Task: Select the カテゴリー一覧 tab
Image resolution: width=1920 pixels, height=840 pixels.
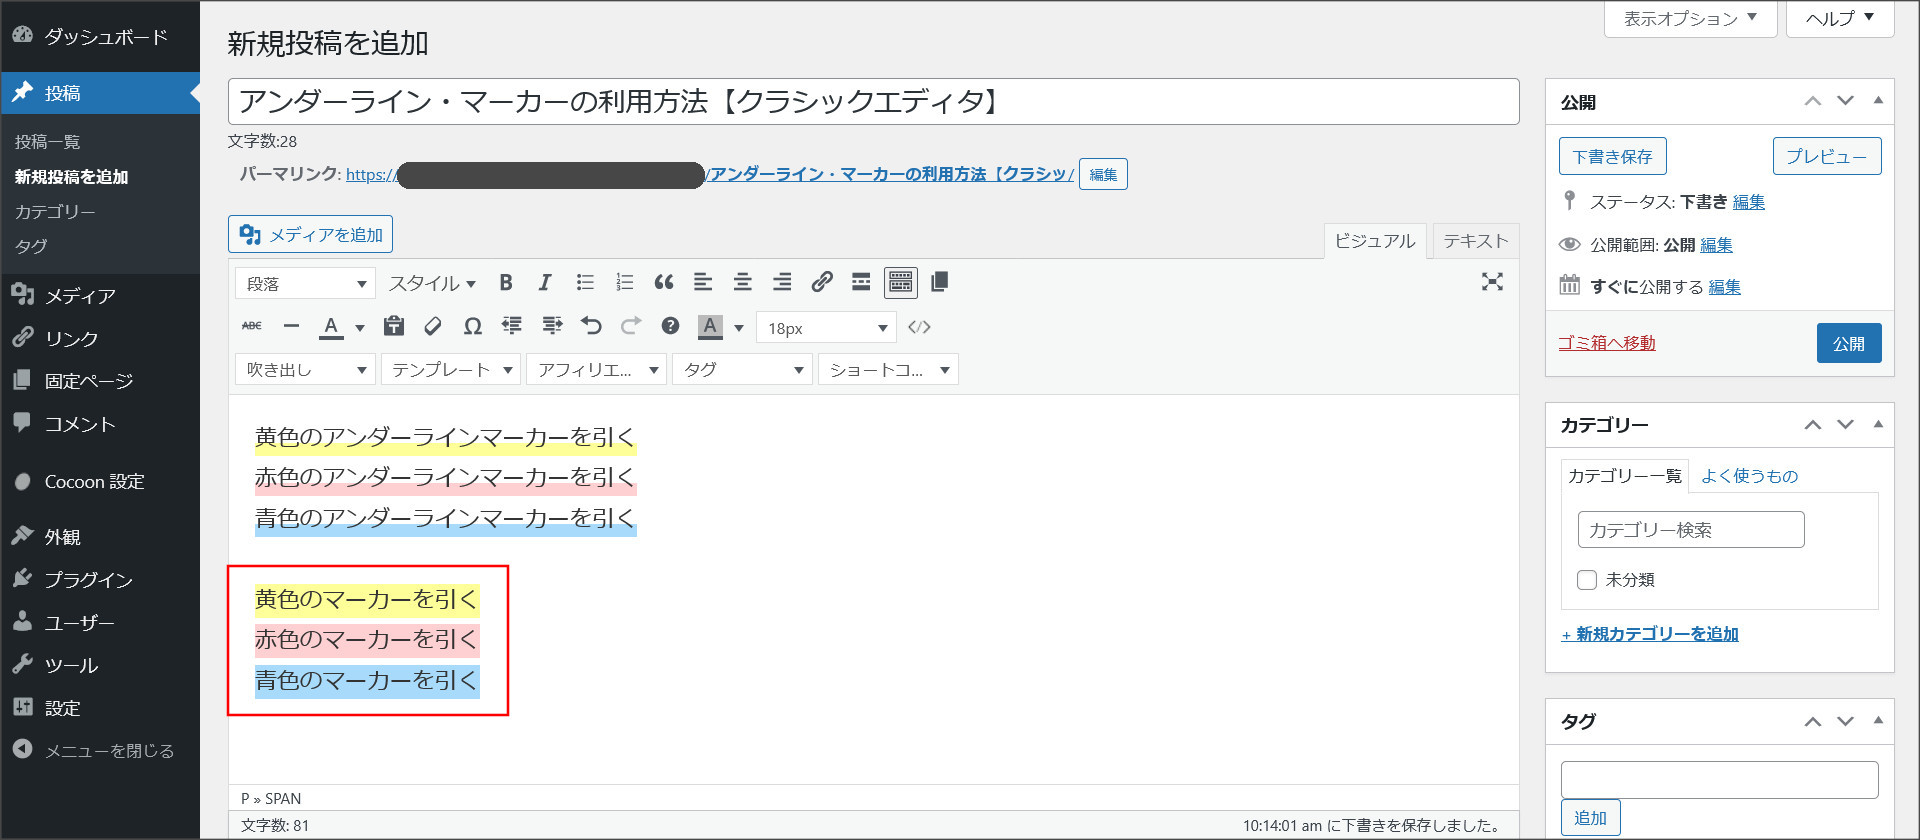Action: coord(1624,476)
